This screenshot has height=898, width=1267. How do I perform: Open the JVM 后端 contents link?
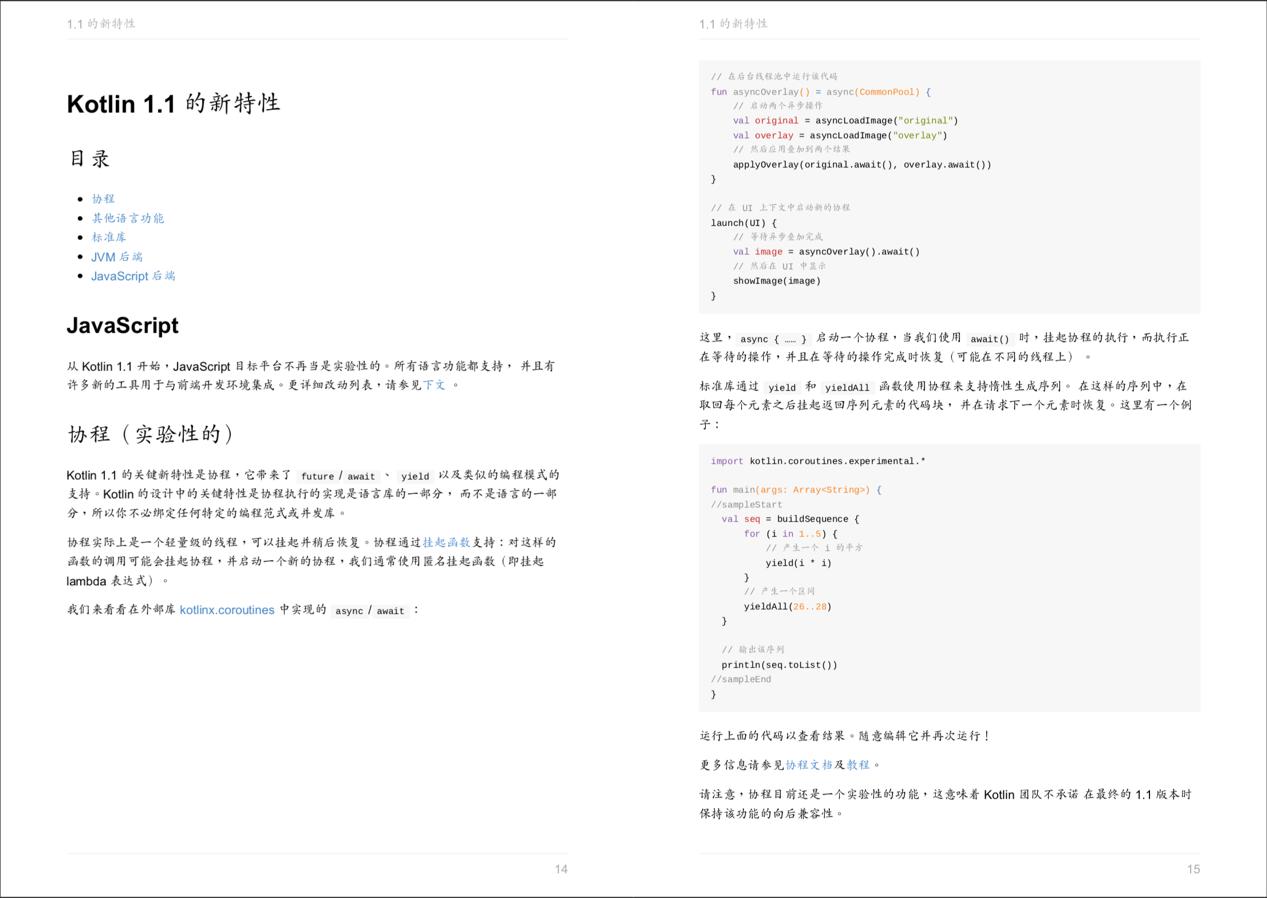pos(118,256)
